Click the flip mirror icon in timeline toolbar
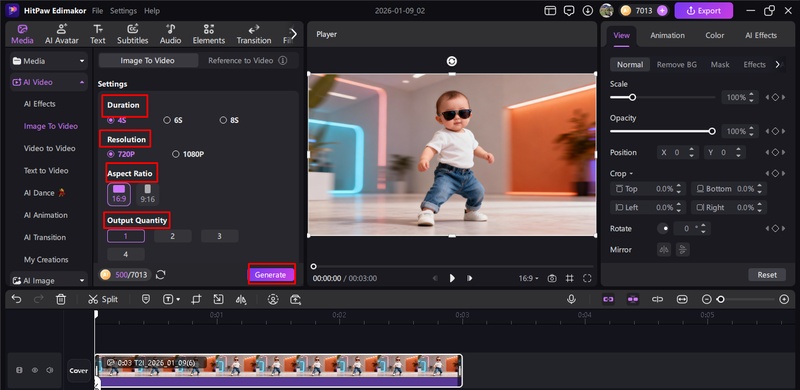Viewport: 800px width, 390px height. pos(241,300)
